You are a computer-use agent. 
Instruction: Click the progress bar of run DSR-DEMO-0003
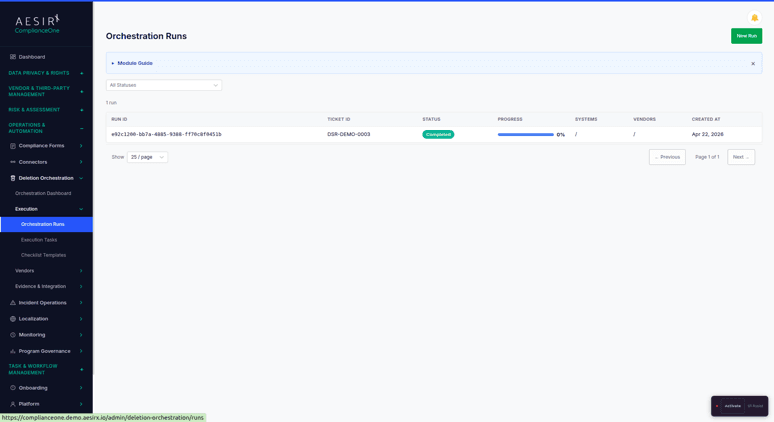(525, 134)
